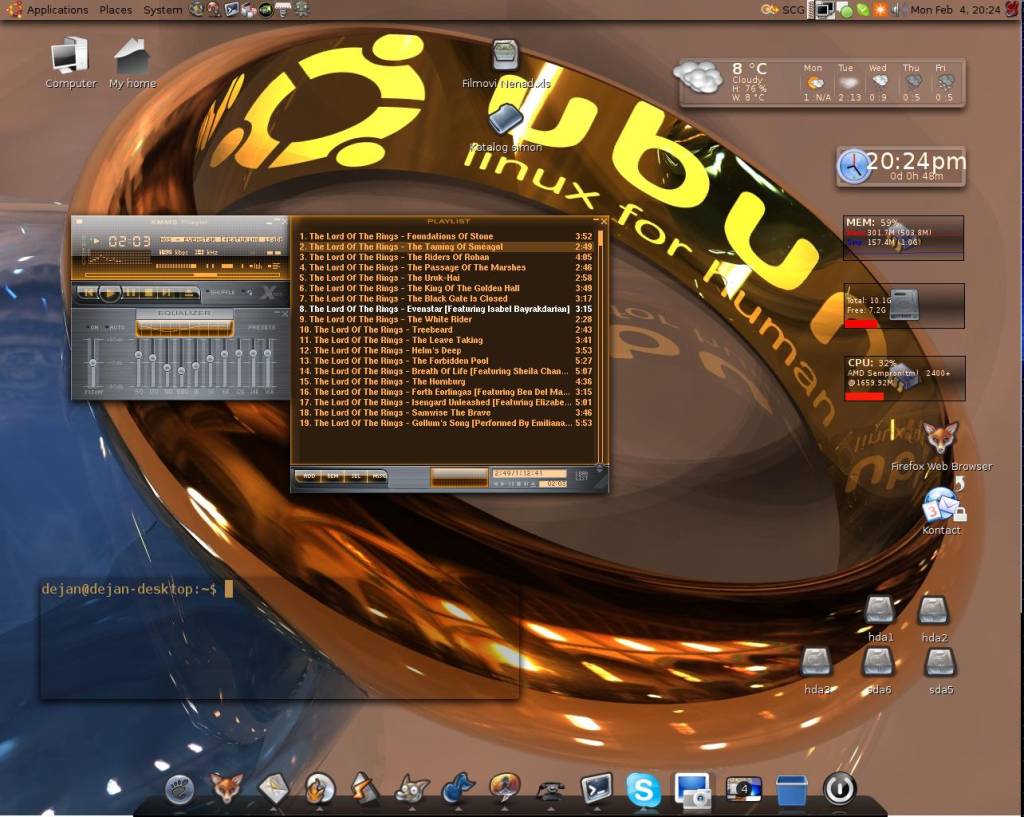Open the My home folder icon
The height and width of the screenshot is (817, 1024).
(133, 63)
